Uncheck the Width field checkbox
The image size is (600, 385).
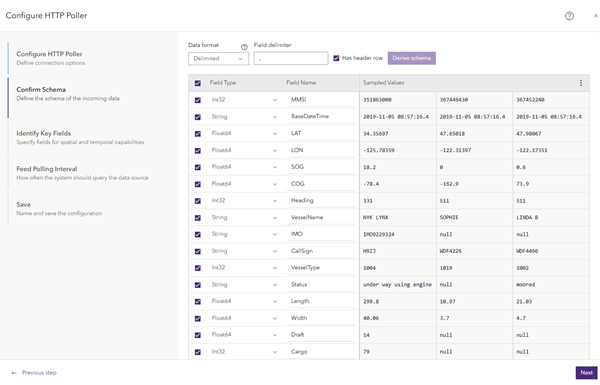[197, 318]
